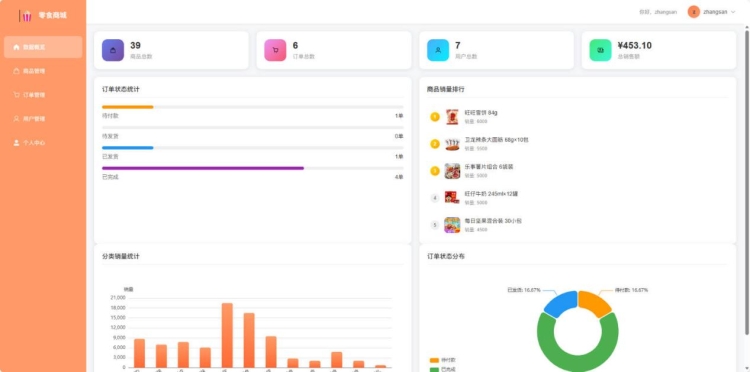Toggle the orange 待付款 legend item
750x372 pixels.
(x=443, y=360)
